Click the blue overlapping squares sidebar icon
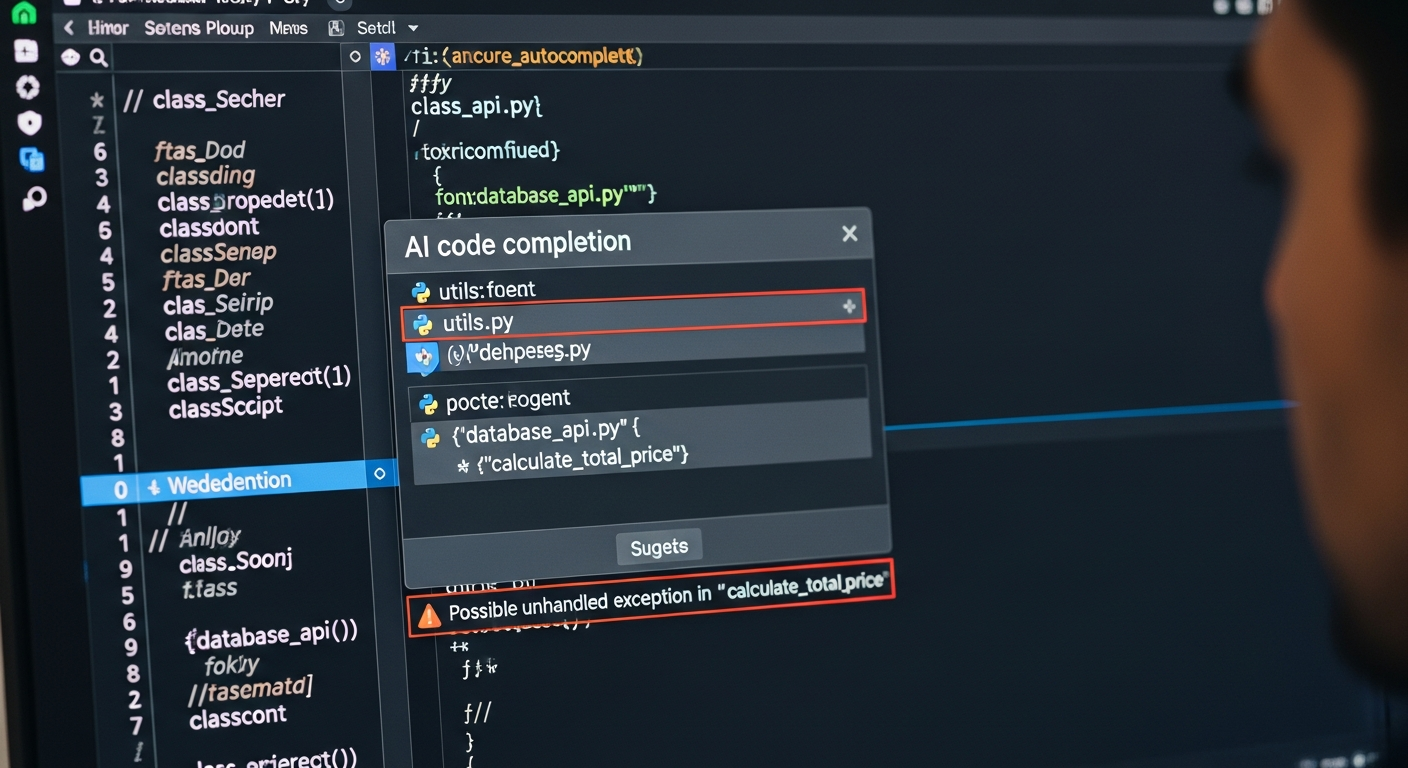 (x=32, y=159)
